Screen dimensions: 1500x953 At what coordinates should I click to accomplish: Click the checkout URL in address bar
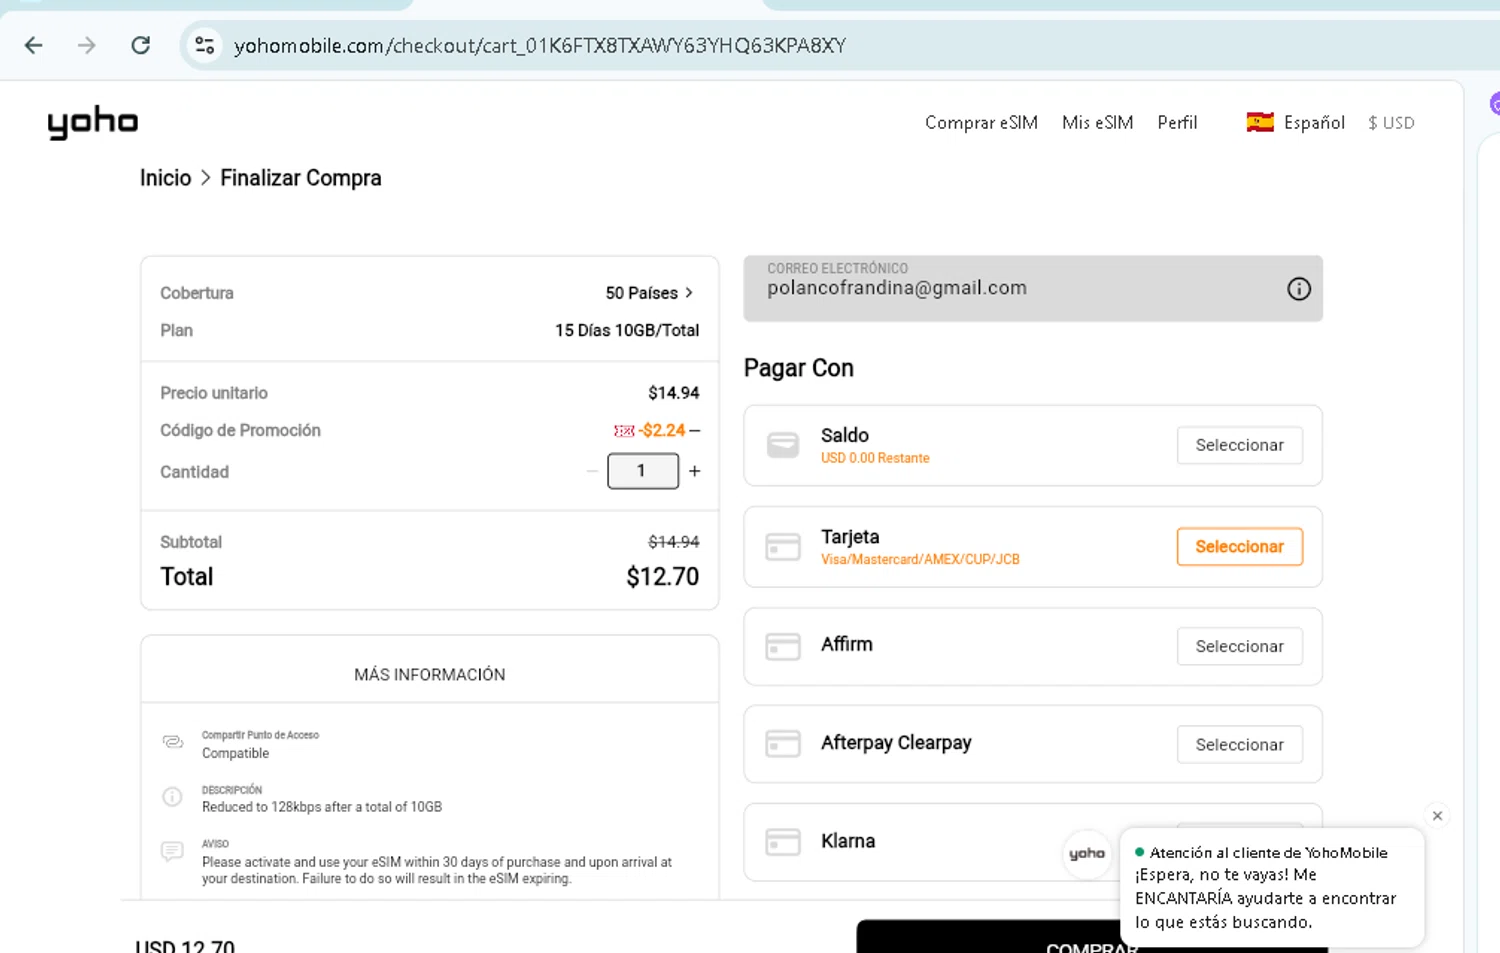[540, 46]
